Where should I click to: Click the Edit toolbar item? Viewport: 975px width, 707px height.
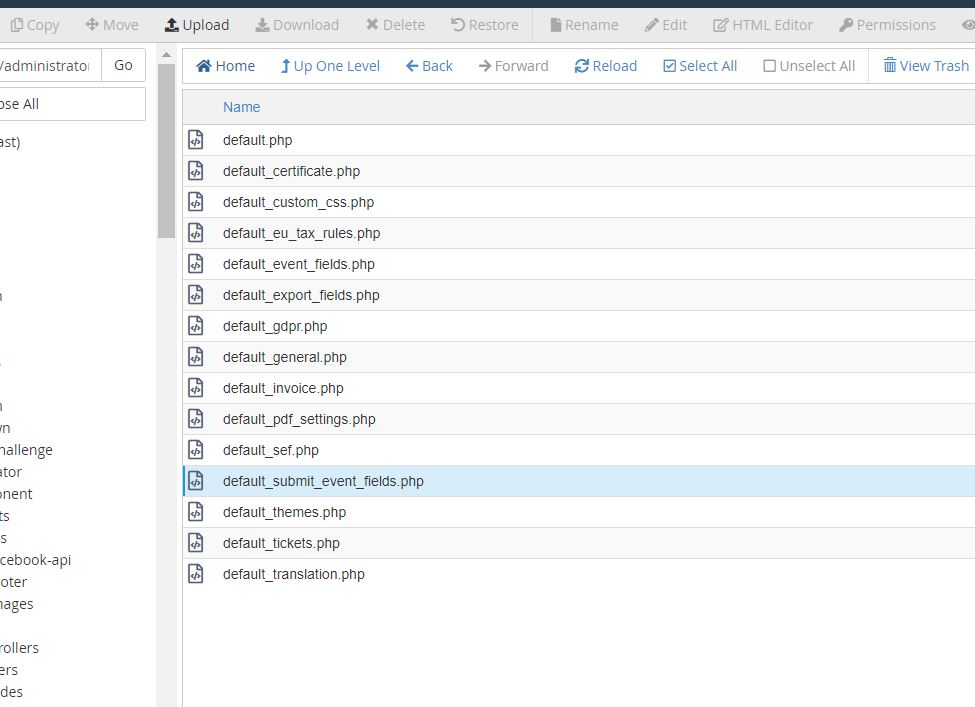pos(666,25)
